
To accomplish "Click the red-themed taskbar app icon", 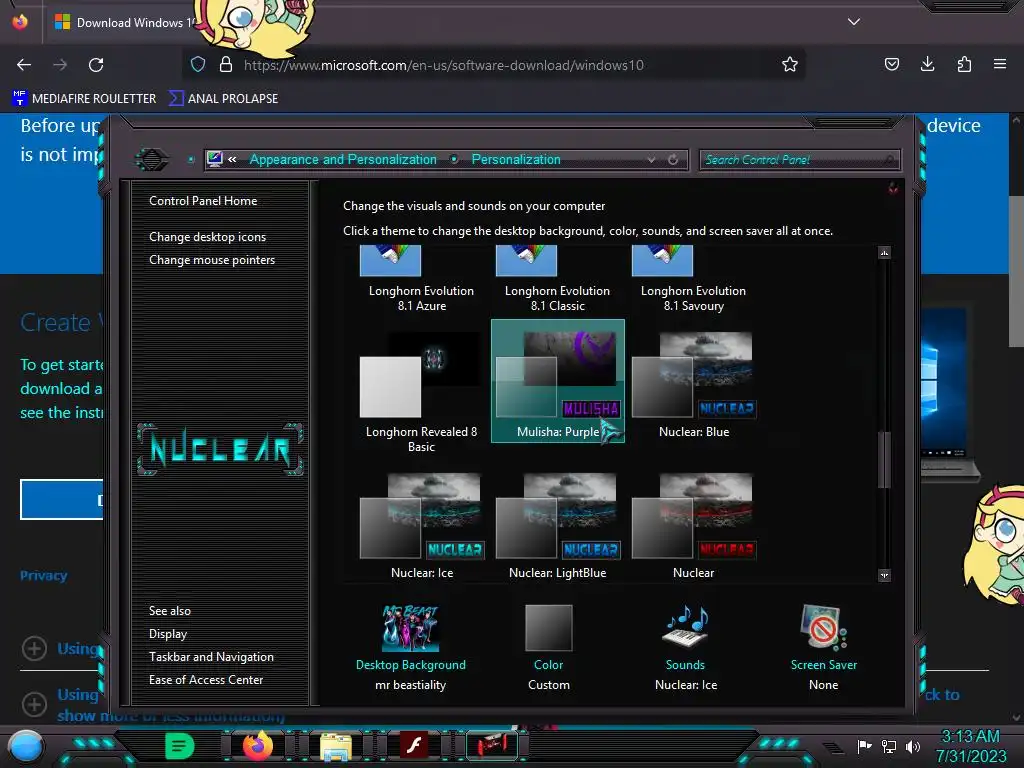I will click(x=492, y=745).
